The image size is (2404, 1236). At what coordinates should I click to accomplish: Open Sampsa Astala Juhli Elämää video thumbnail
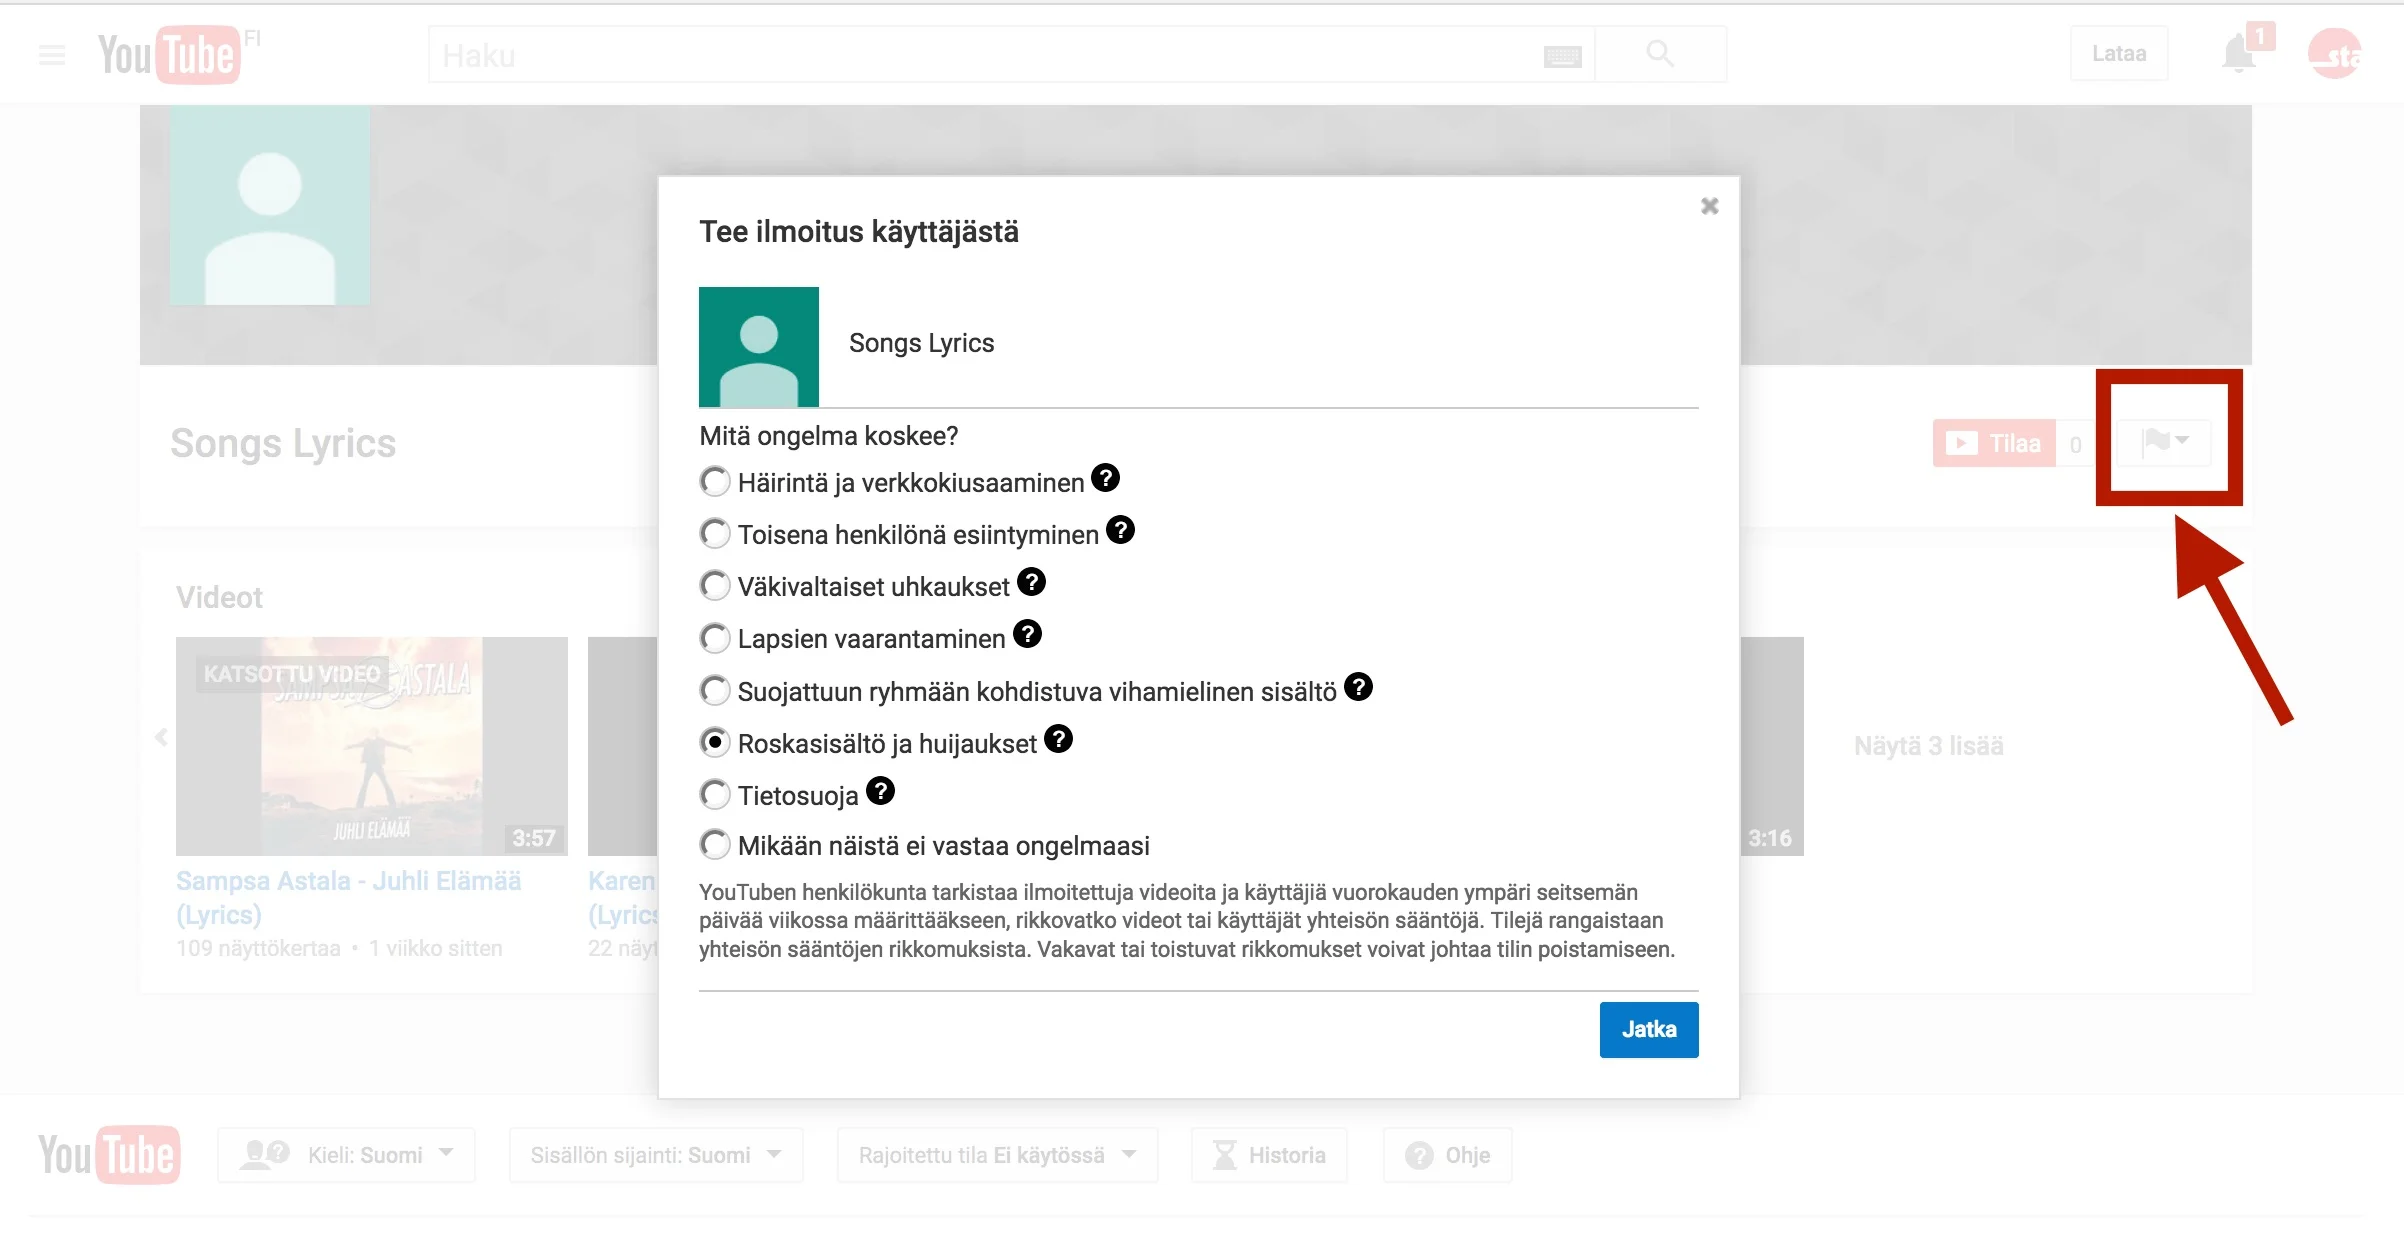coord(372,746)
